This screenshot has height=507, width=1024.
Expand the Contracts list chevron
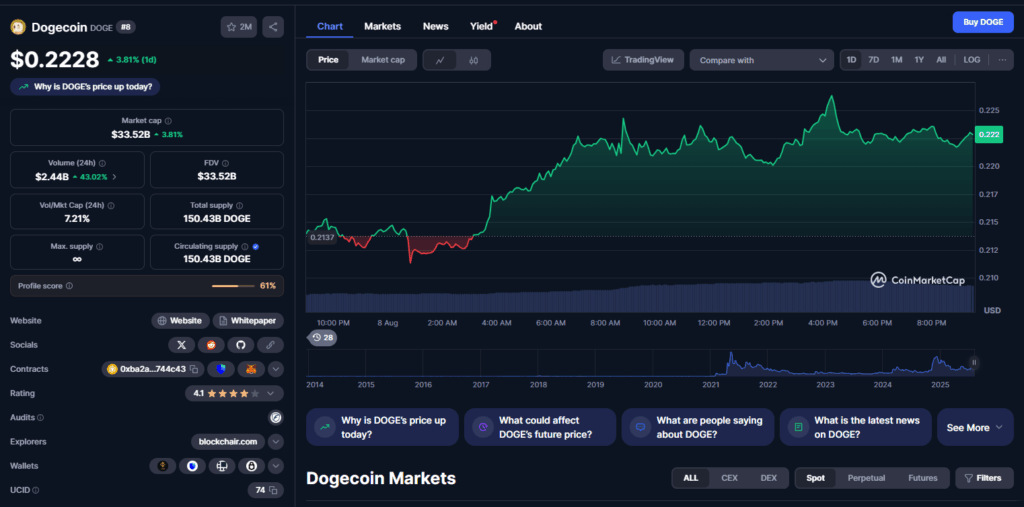[276, 369]
